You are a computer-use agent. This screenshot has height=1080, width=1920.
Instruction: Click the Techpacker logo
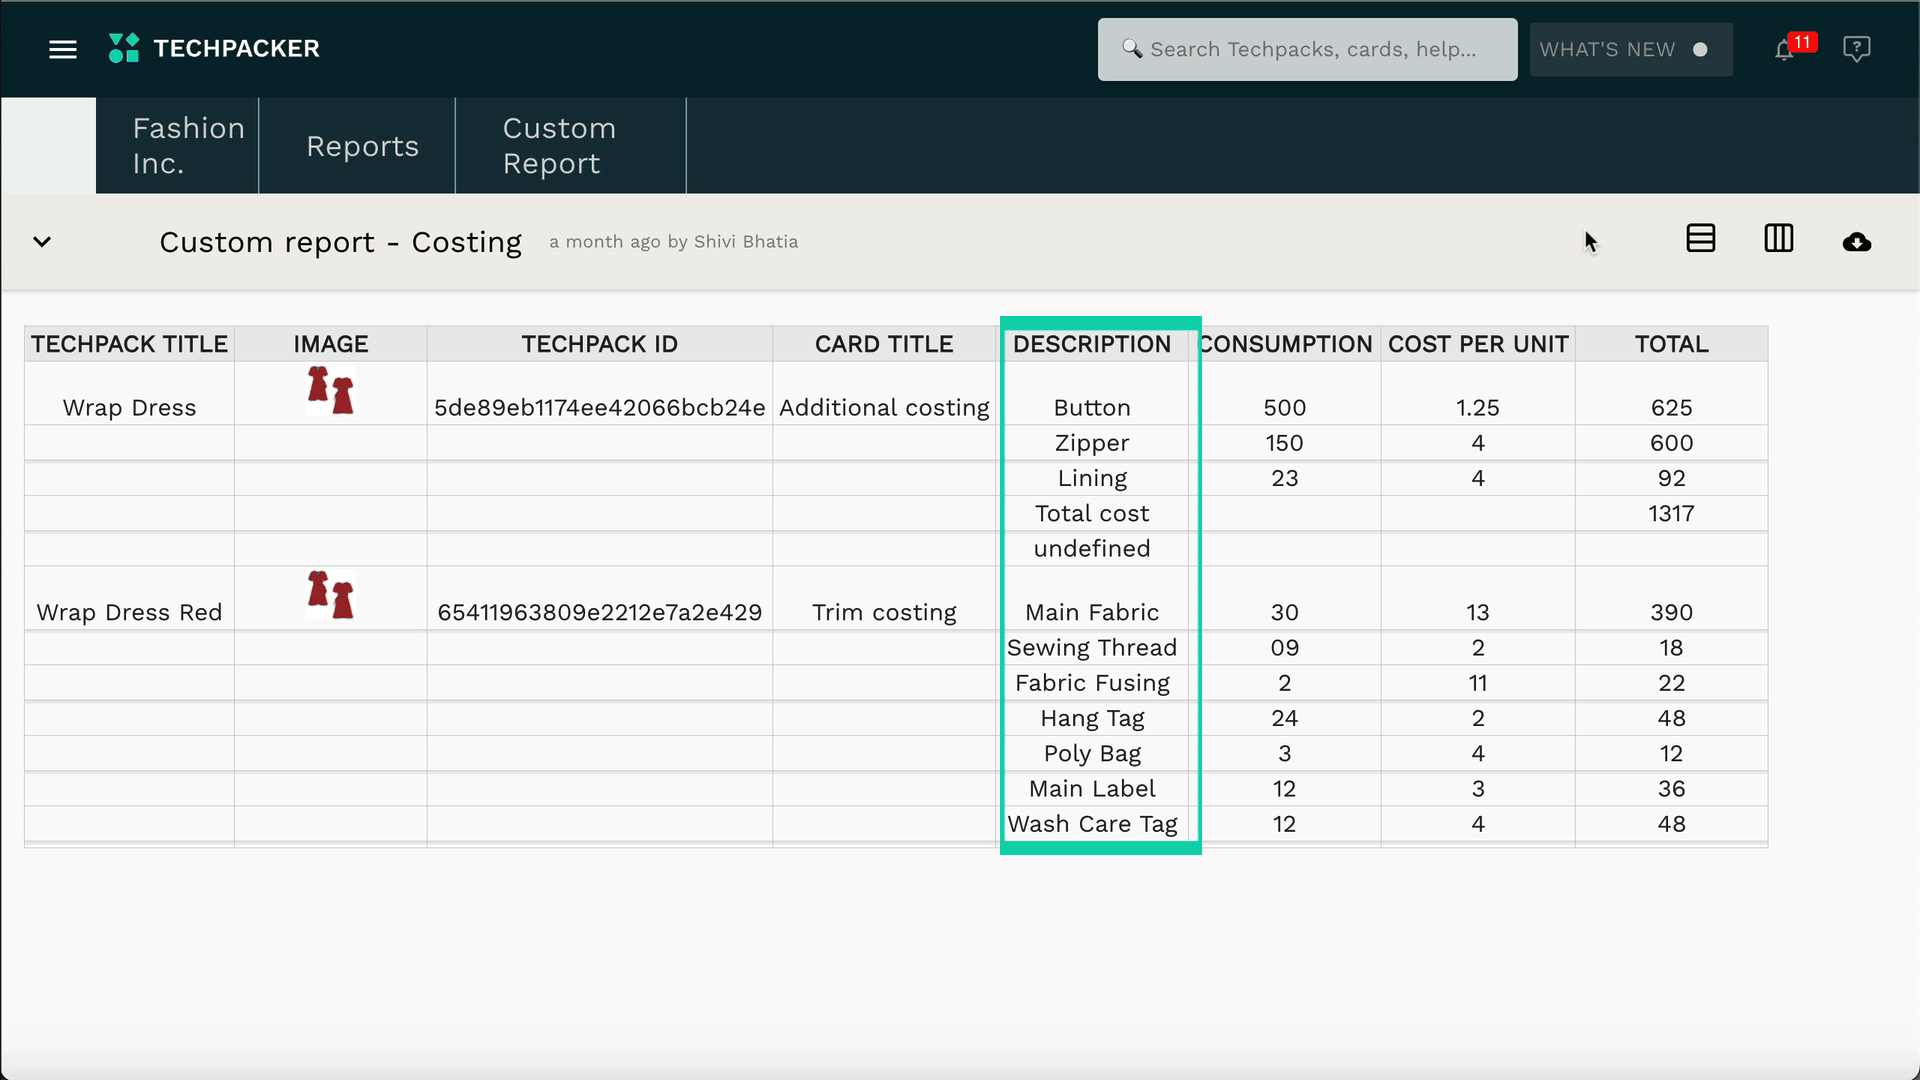pos(213,48)
